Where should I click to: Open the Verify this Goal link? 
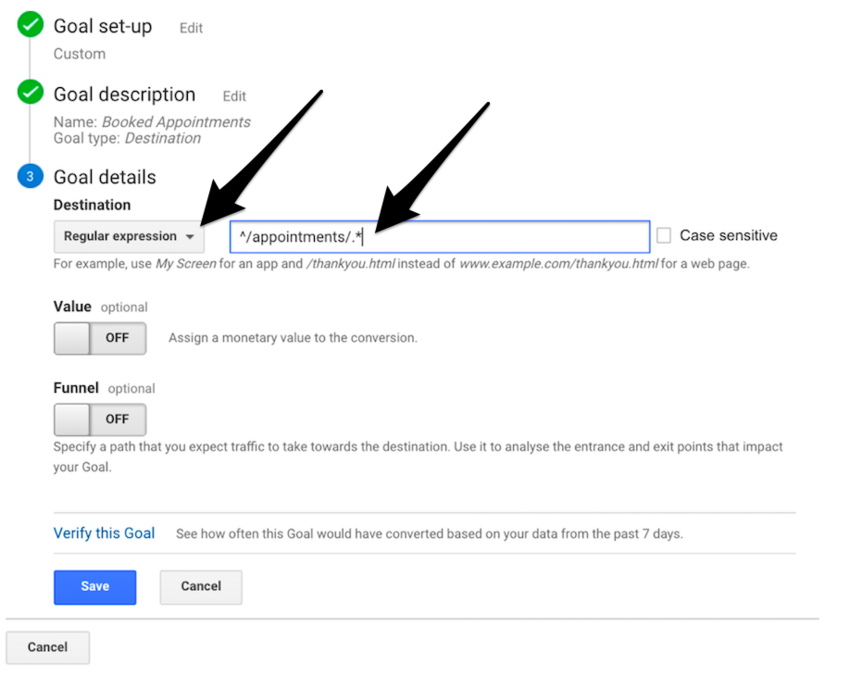coord(104,533)
